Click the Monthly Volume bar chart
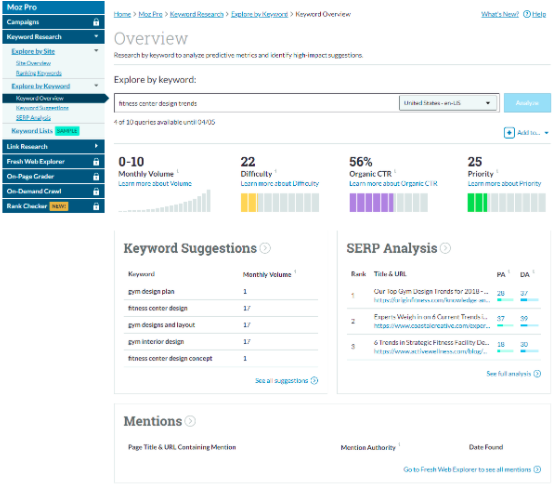The width and height of the screenshot is (552, 485). click(164, 201)
